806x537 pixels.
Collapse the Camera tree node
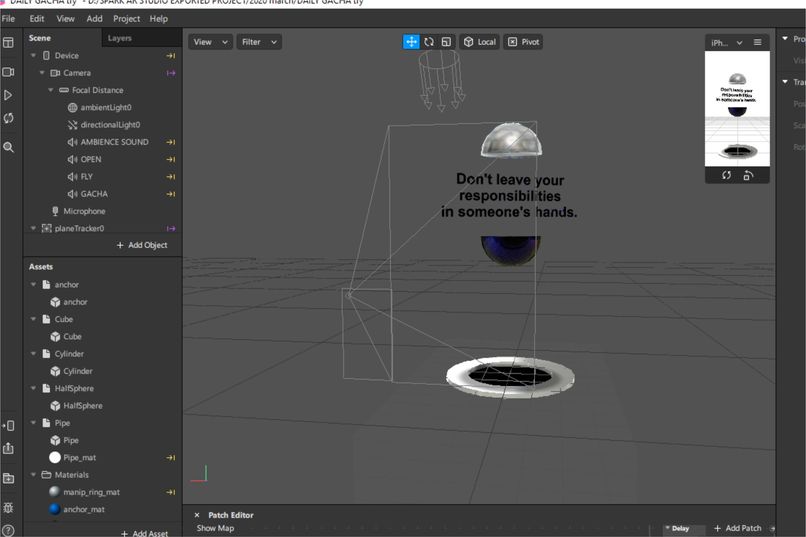(x=42, y=73)
